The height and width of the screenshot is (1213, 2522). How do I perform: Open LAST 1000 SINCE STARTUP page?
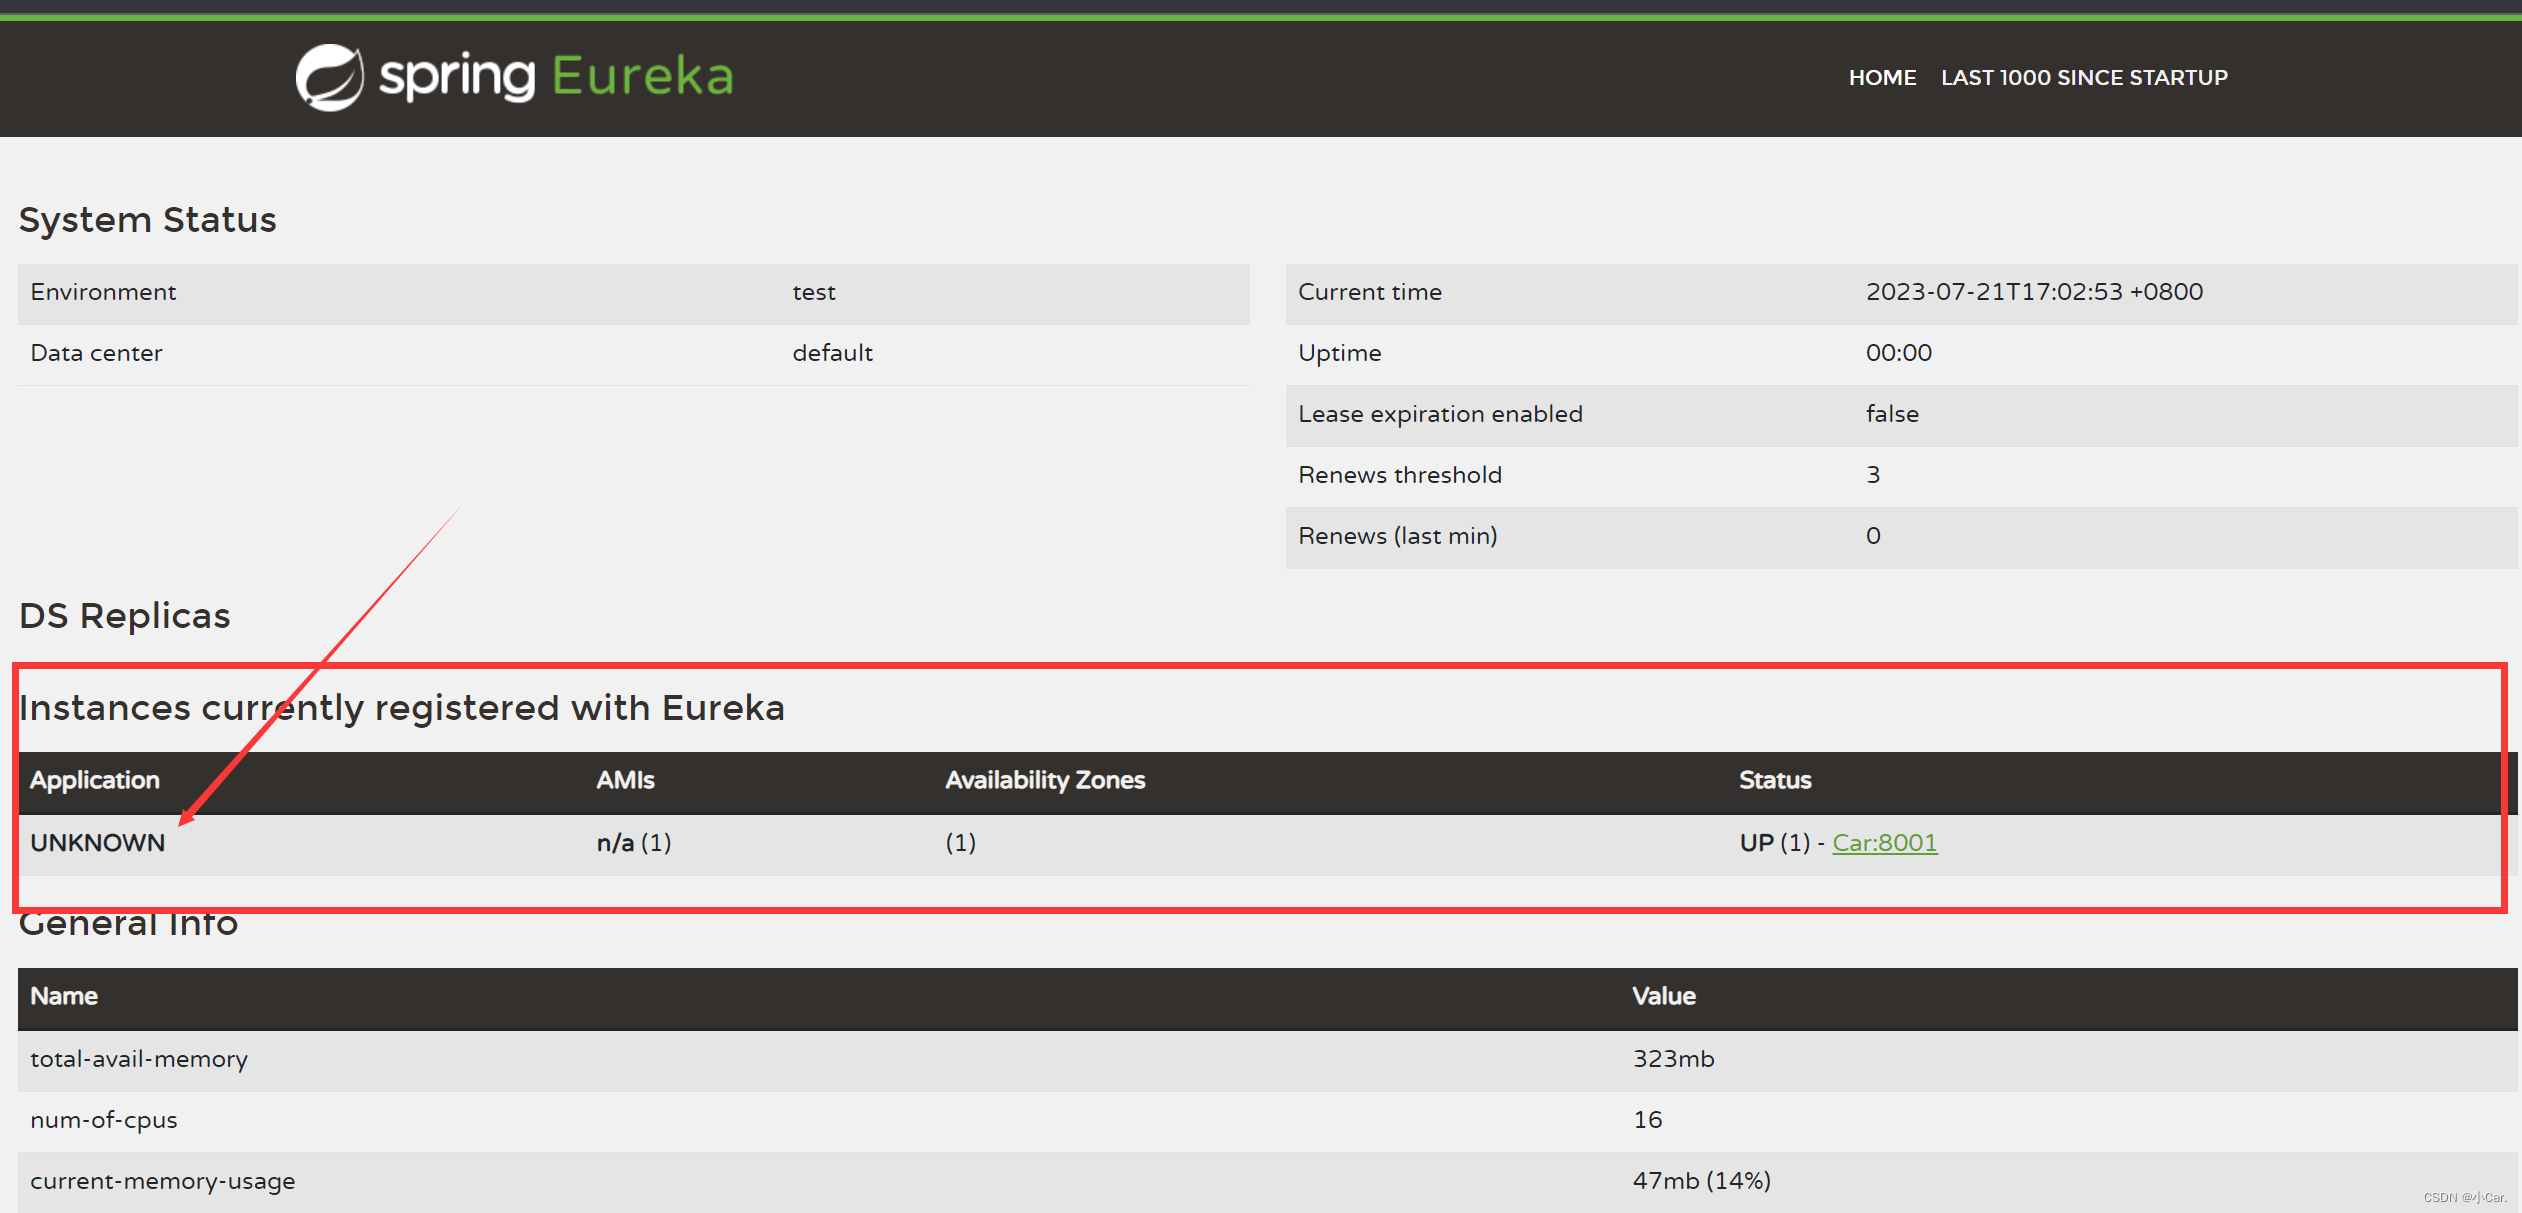point(2083,77)
